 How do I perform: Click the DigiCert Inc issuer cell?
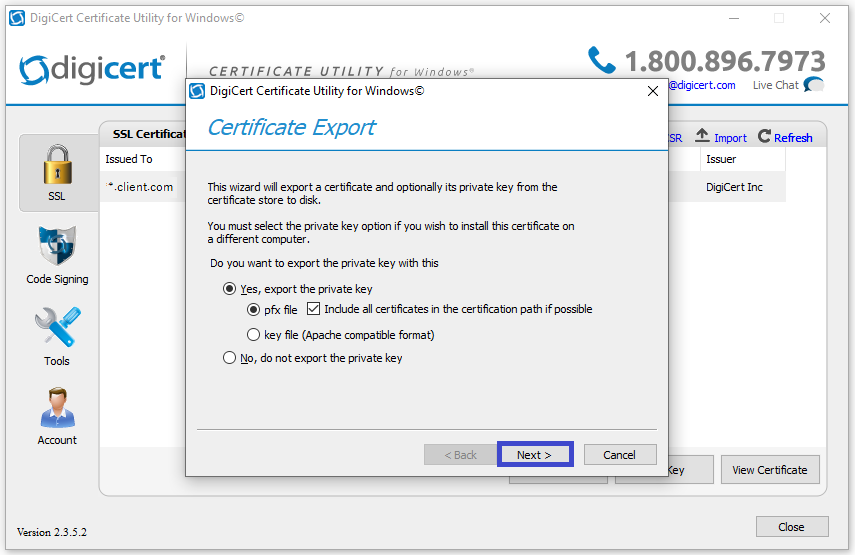coord(734,187)
